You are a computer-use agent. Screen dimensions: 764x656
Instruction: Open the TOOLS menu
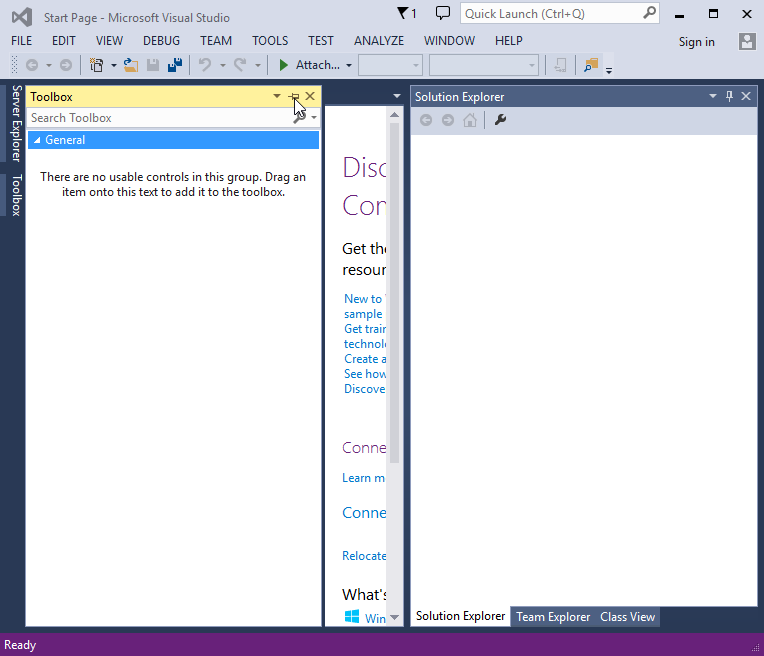pyautogui.click(x=270, y=41)
